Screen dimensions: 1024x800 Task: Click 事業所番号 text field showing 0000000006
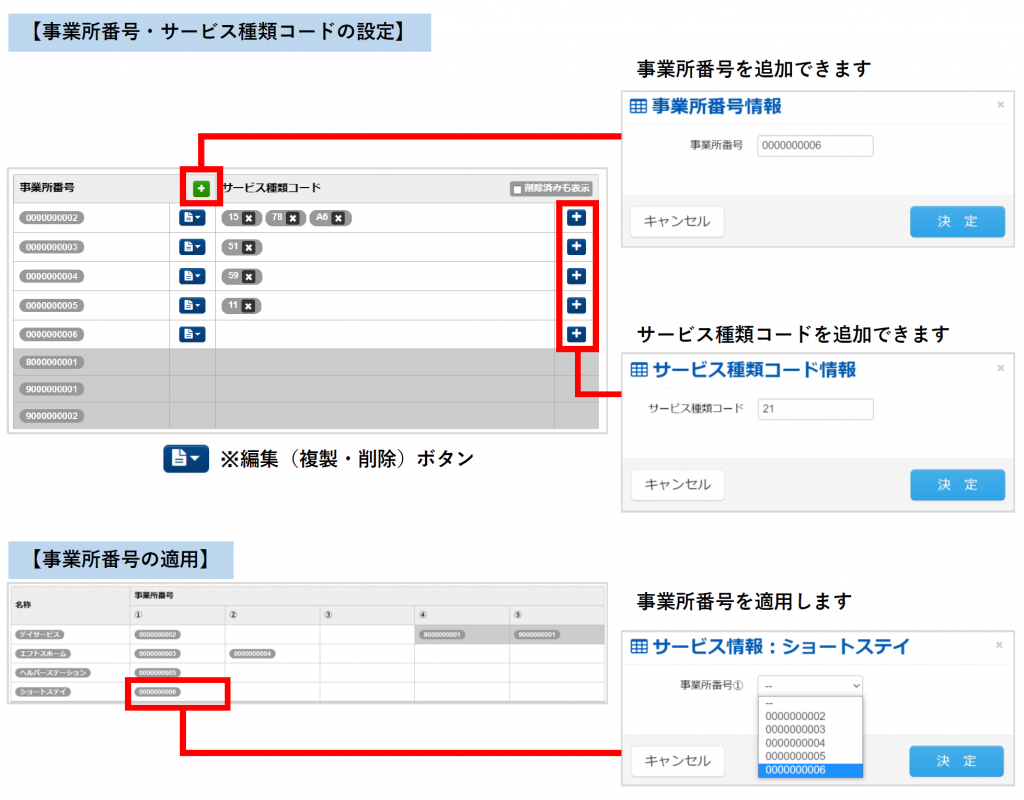(x=815, y=146)
